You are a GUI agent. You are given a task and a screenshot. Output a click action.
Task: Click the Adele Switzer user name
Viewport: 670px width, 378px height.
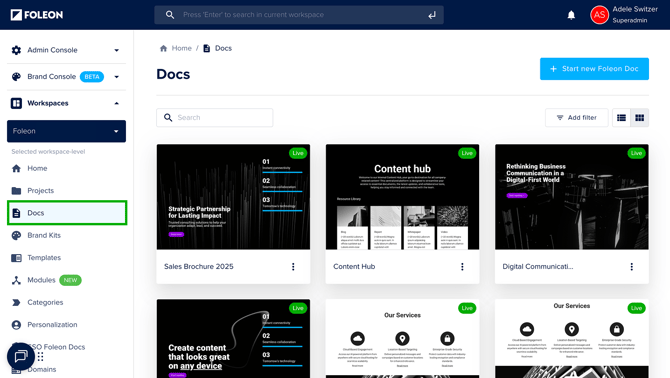pyautogui.click(x=635, y=9)
